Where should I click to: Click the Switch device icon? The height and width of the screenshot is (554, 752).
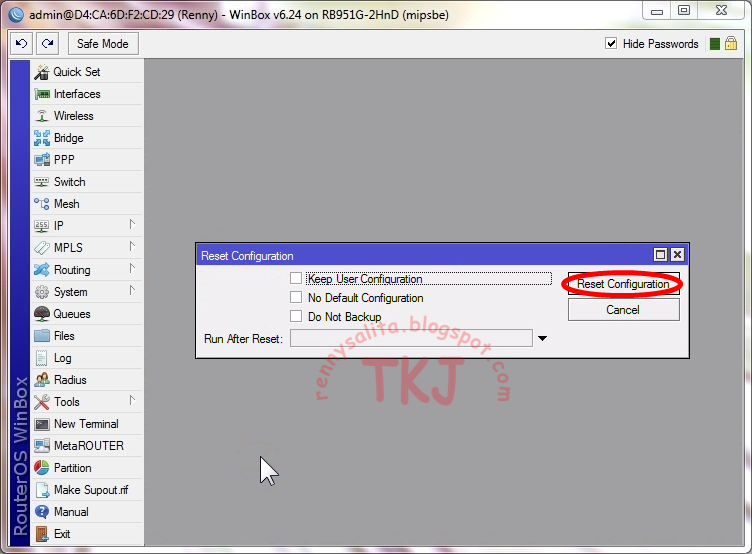coord(42,182)
